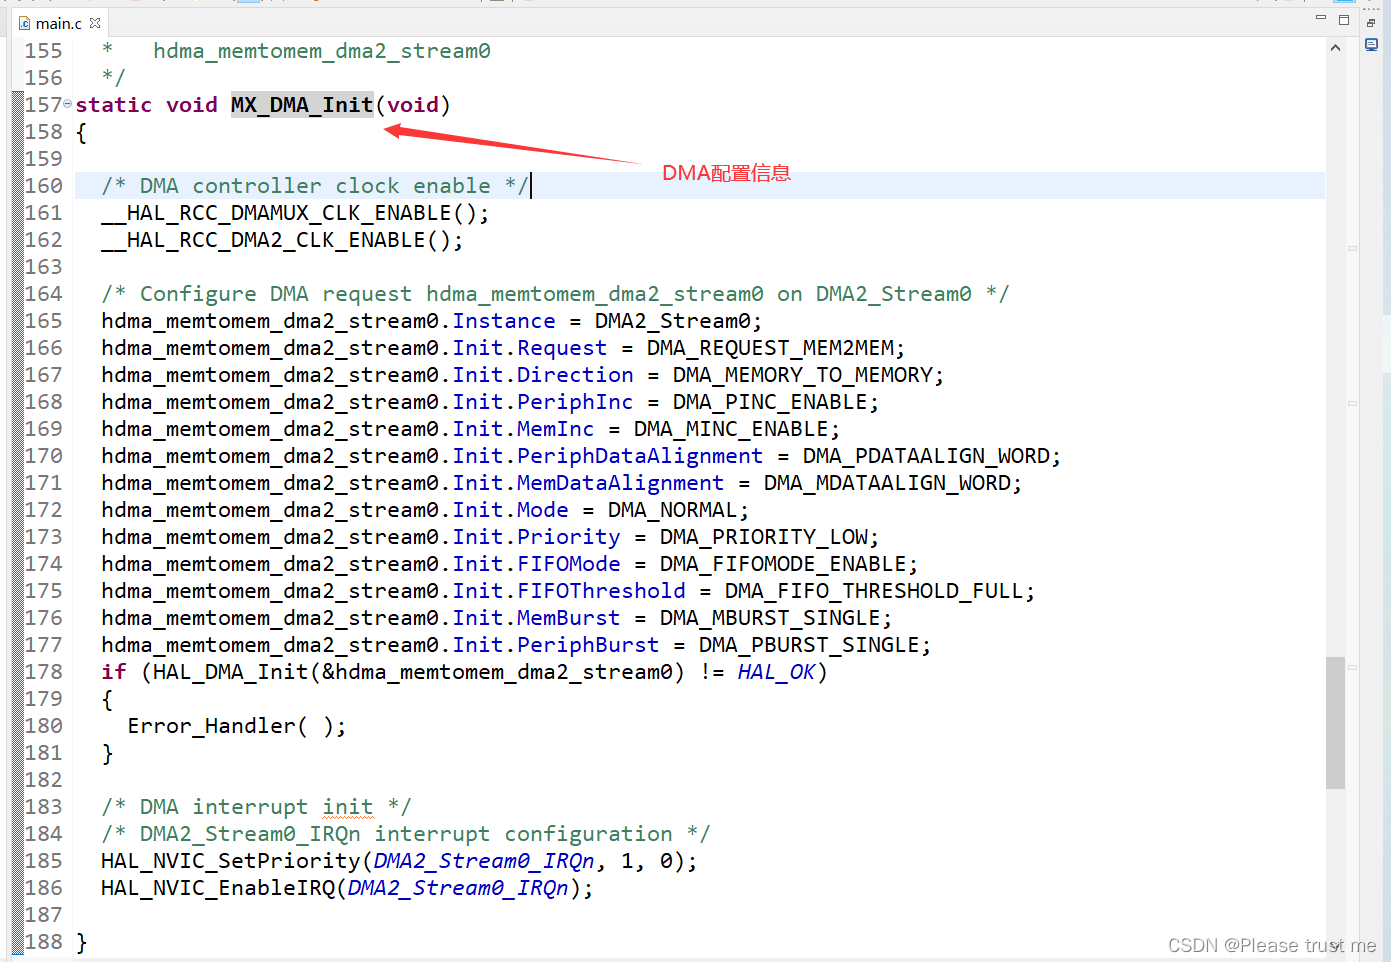Screen dimensions: 1391x962
Task: Minimize the editor area using its minimize icon
Action: click(x=1320, y=19)
